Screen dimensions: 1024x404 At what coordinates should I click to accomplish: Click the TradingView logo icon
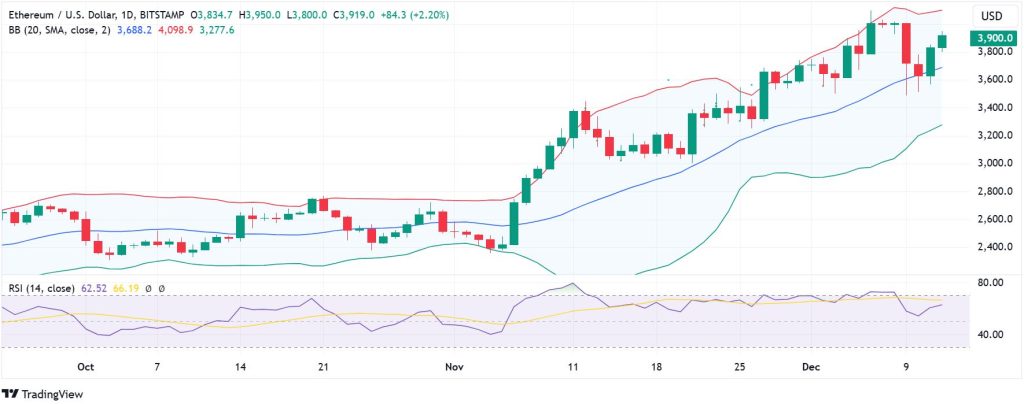(x=13, y=391)
